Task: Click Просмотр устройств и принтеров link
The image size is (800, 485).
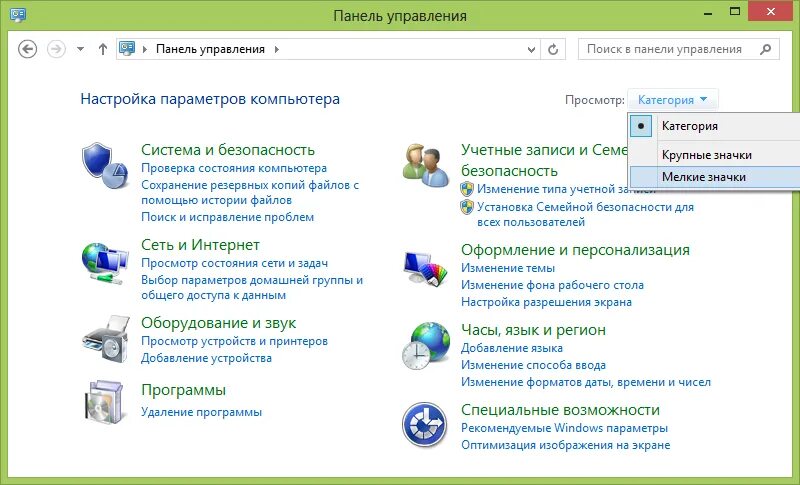Action: coord(234,341)
